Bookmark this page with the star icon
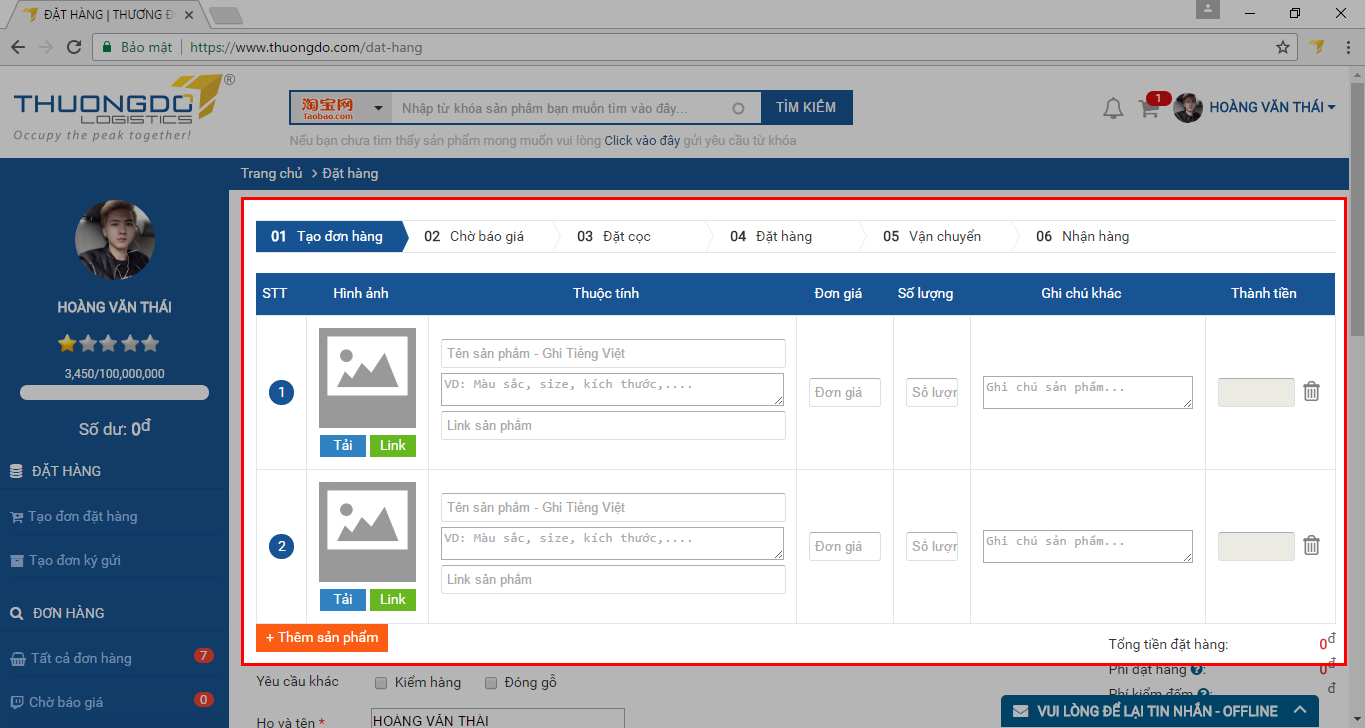The width and height of the screenshot is (1365, 728). click(1283, 47)
